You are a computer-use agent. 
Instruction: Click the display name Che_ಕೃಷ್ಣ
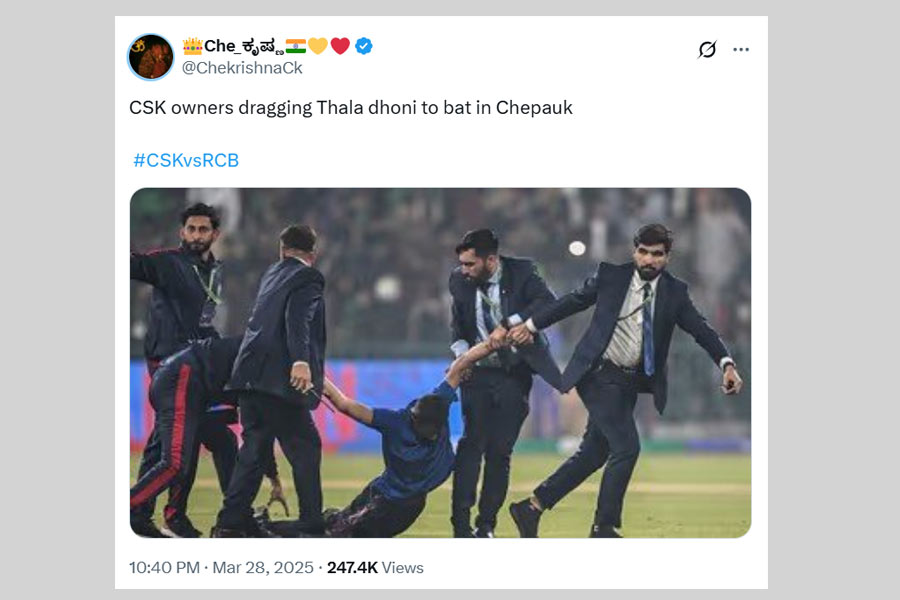pyautogui.click(x=243, y=46)
